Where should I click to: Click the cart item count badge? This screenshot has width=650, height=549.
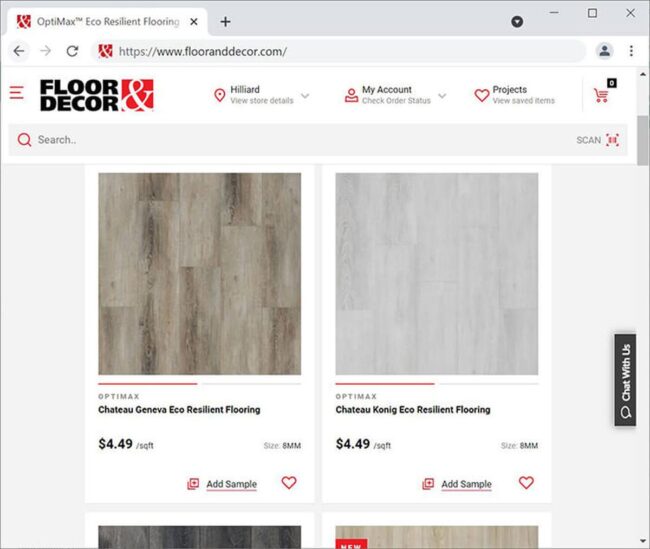pos(611,83)
